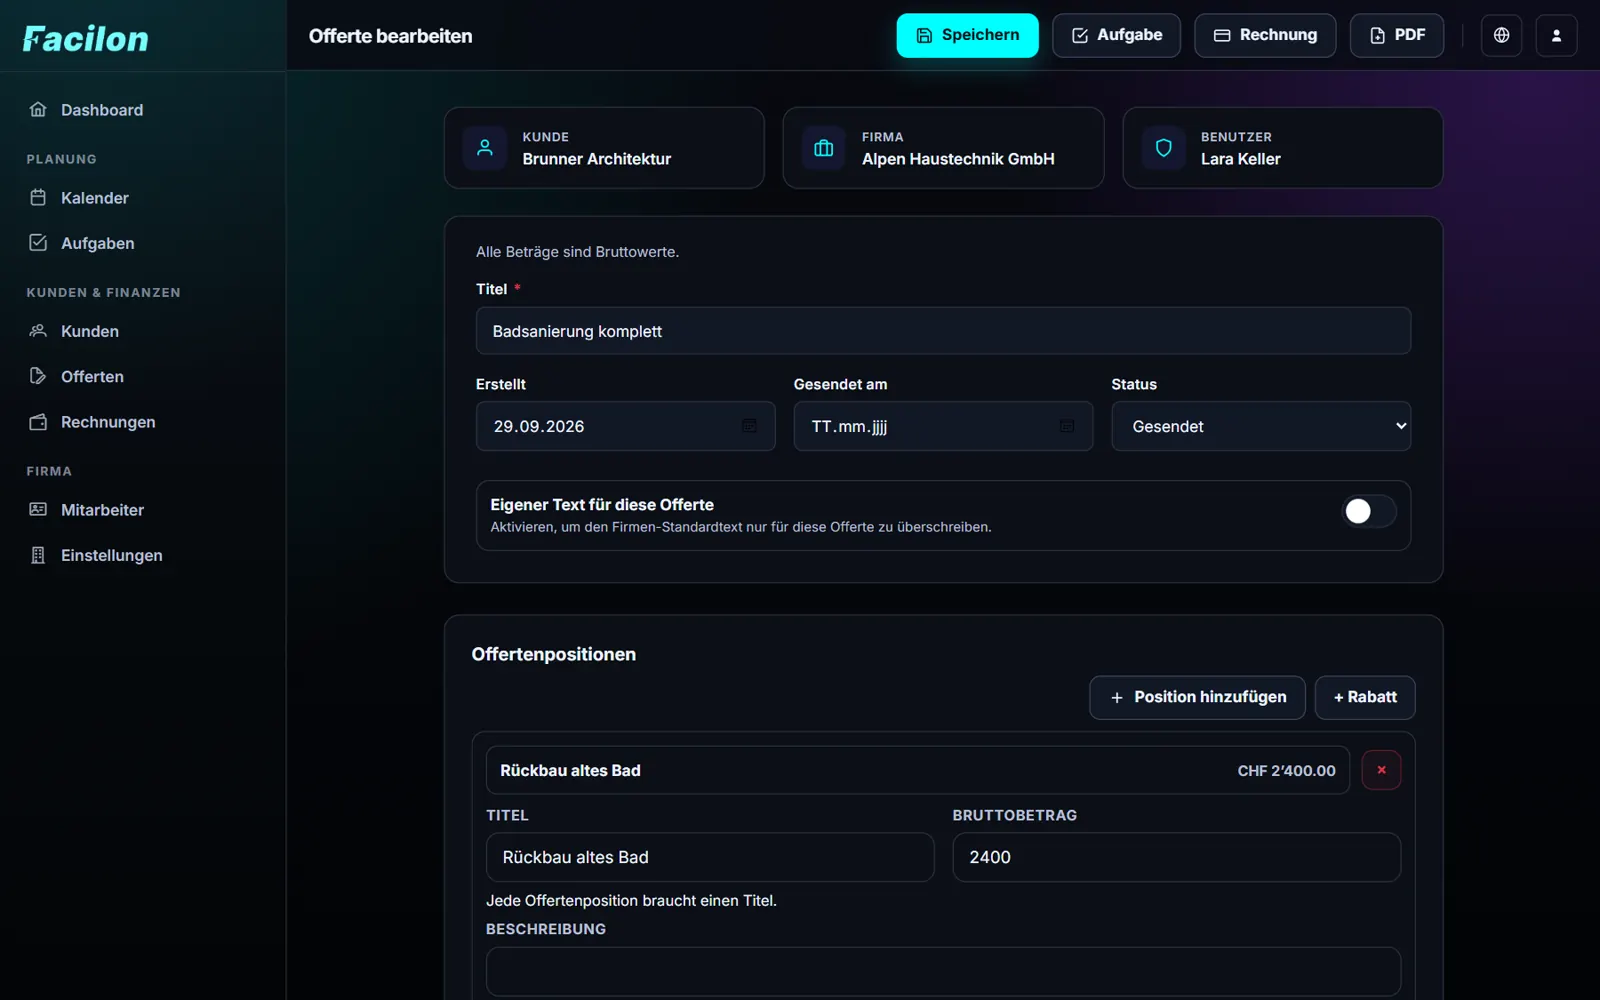
Task: Click the Bruttobetrag field with 2400
Action: point(1176,857)
